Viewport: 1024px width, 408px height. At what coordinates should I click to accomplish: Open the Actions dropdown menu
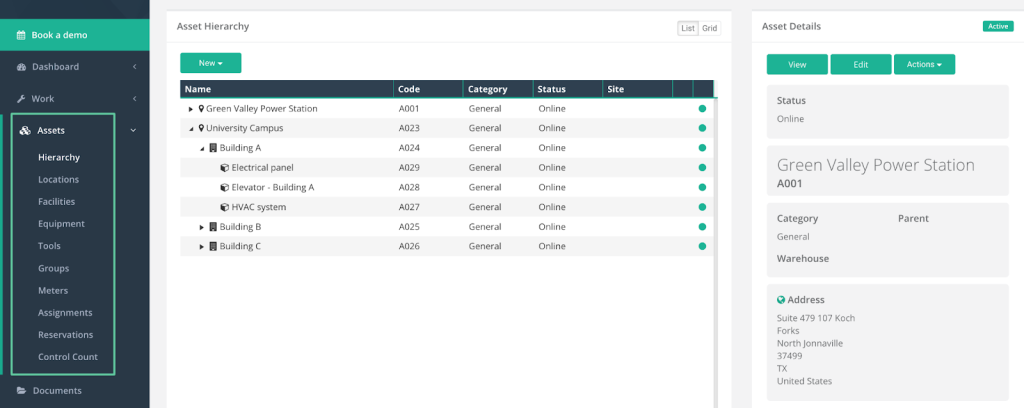[924, 64]
